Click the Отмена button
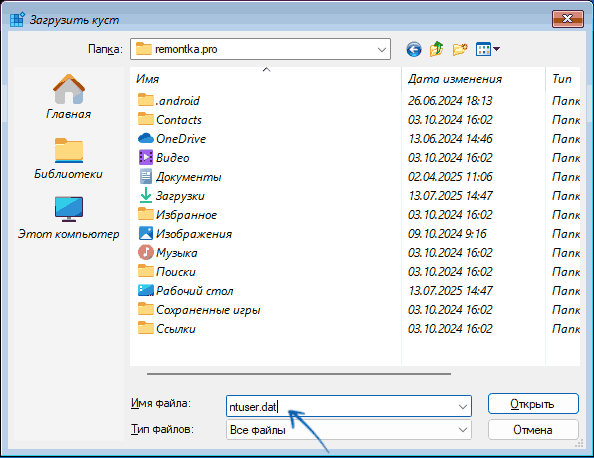The width and height of the screenshot is (594, 458). pyautogui.click(x=533, y=430)
